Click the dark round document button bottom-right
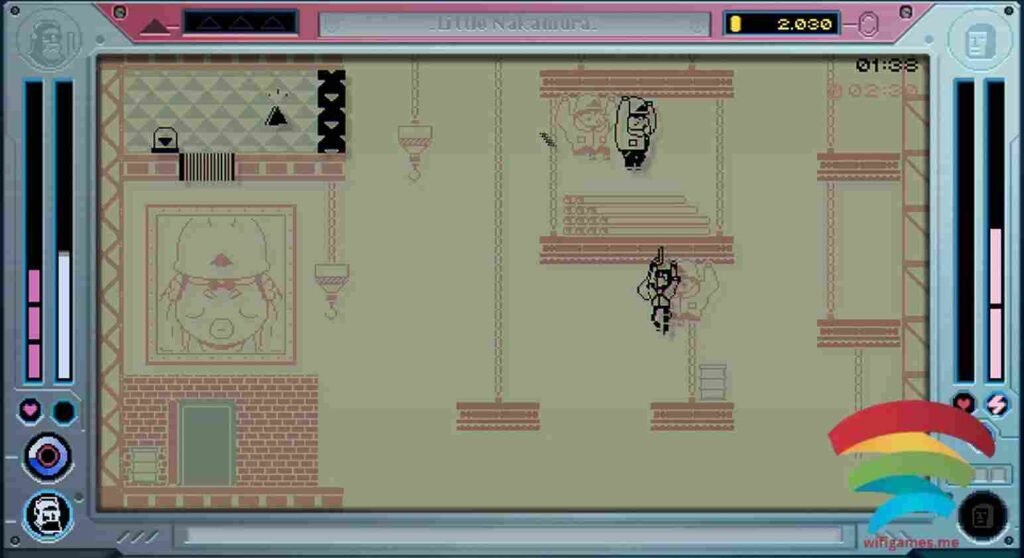 [982, 517]
